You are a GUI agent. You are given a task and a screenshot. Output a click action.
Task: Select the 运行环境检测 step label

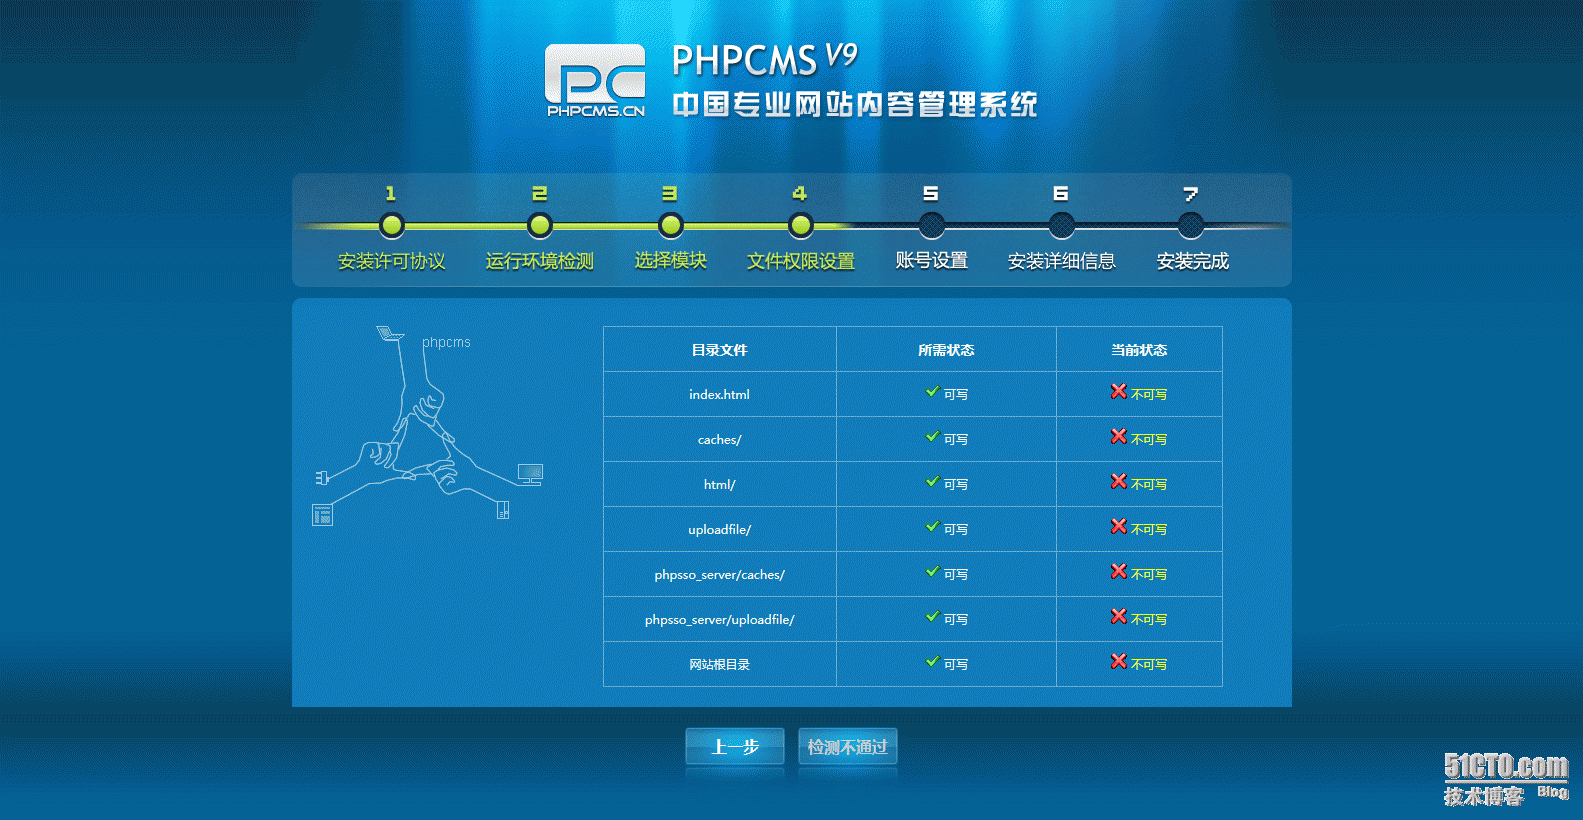pyautogui.click(x=540, y=261)
